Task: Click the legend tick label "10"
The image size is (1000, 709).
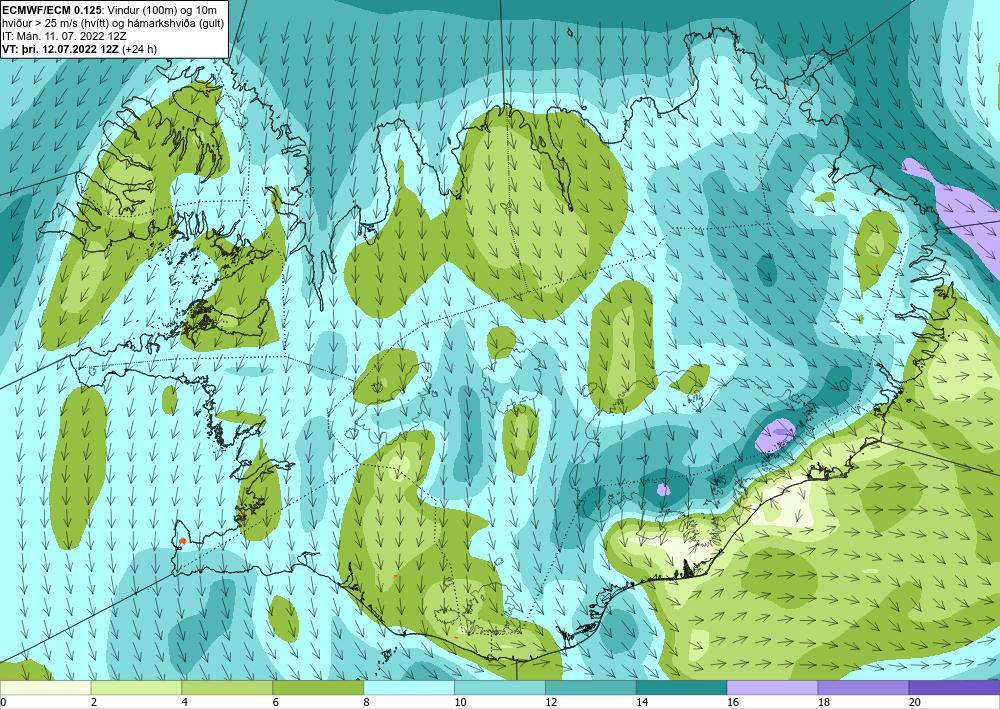Action: click(x=460, y=703)
